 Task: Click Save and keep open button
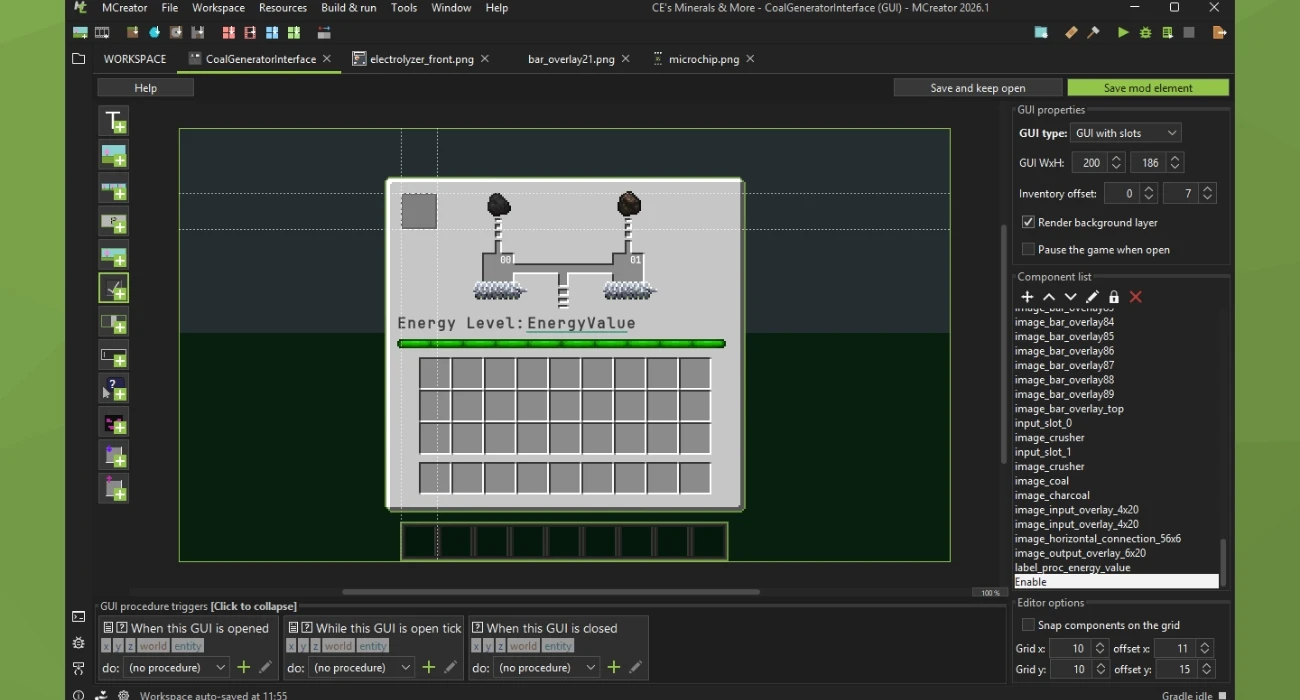[x=978, y=88]
